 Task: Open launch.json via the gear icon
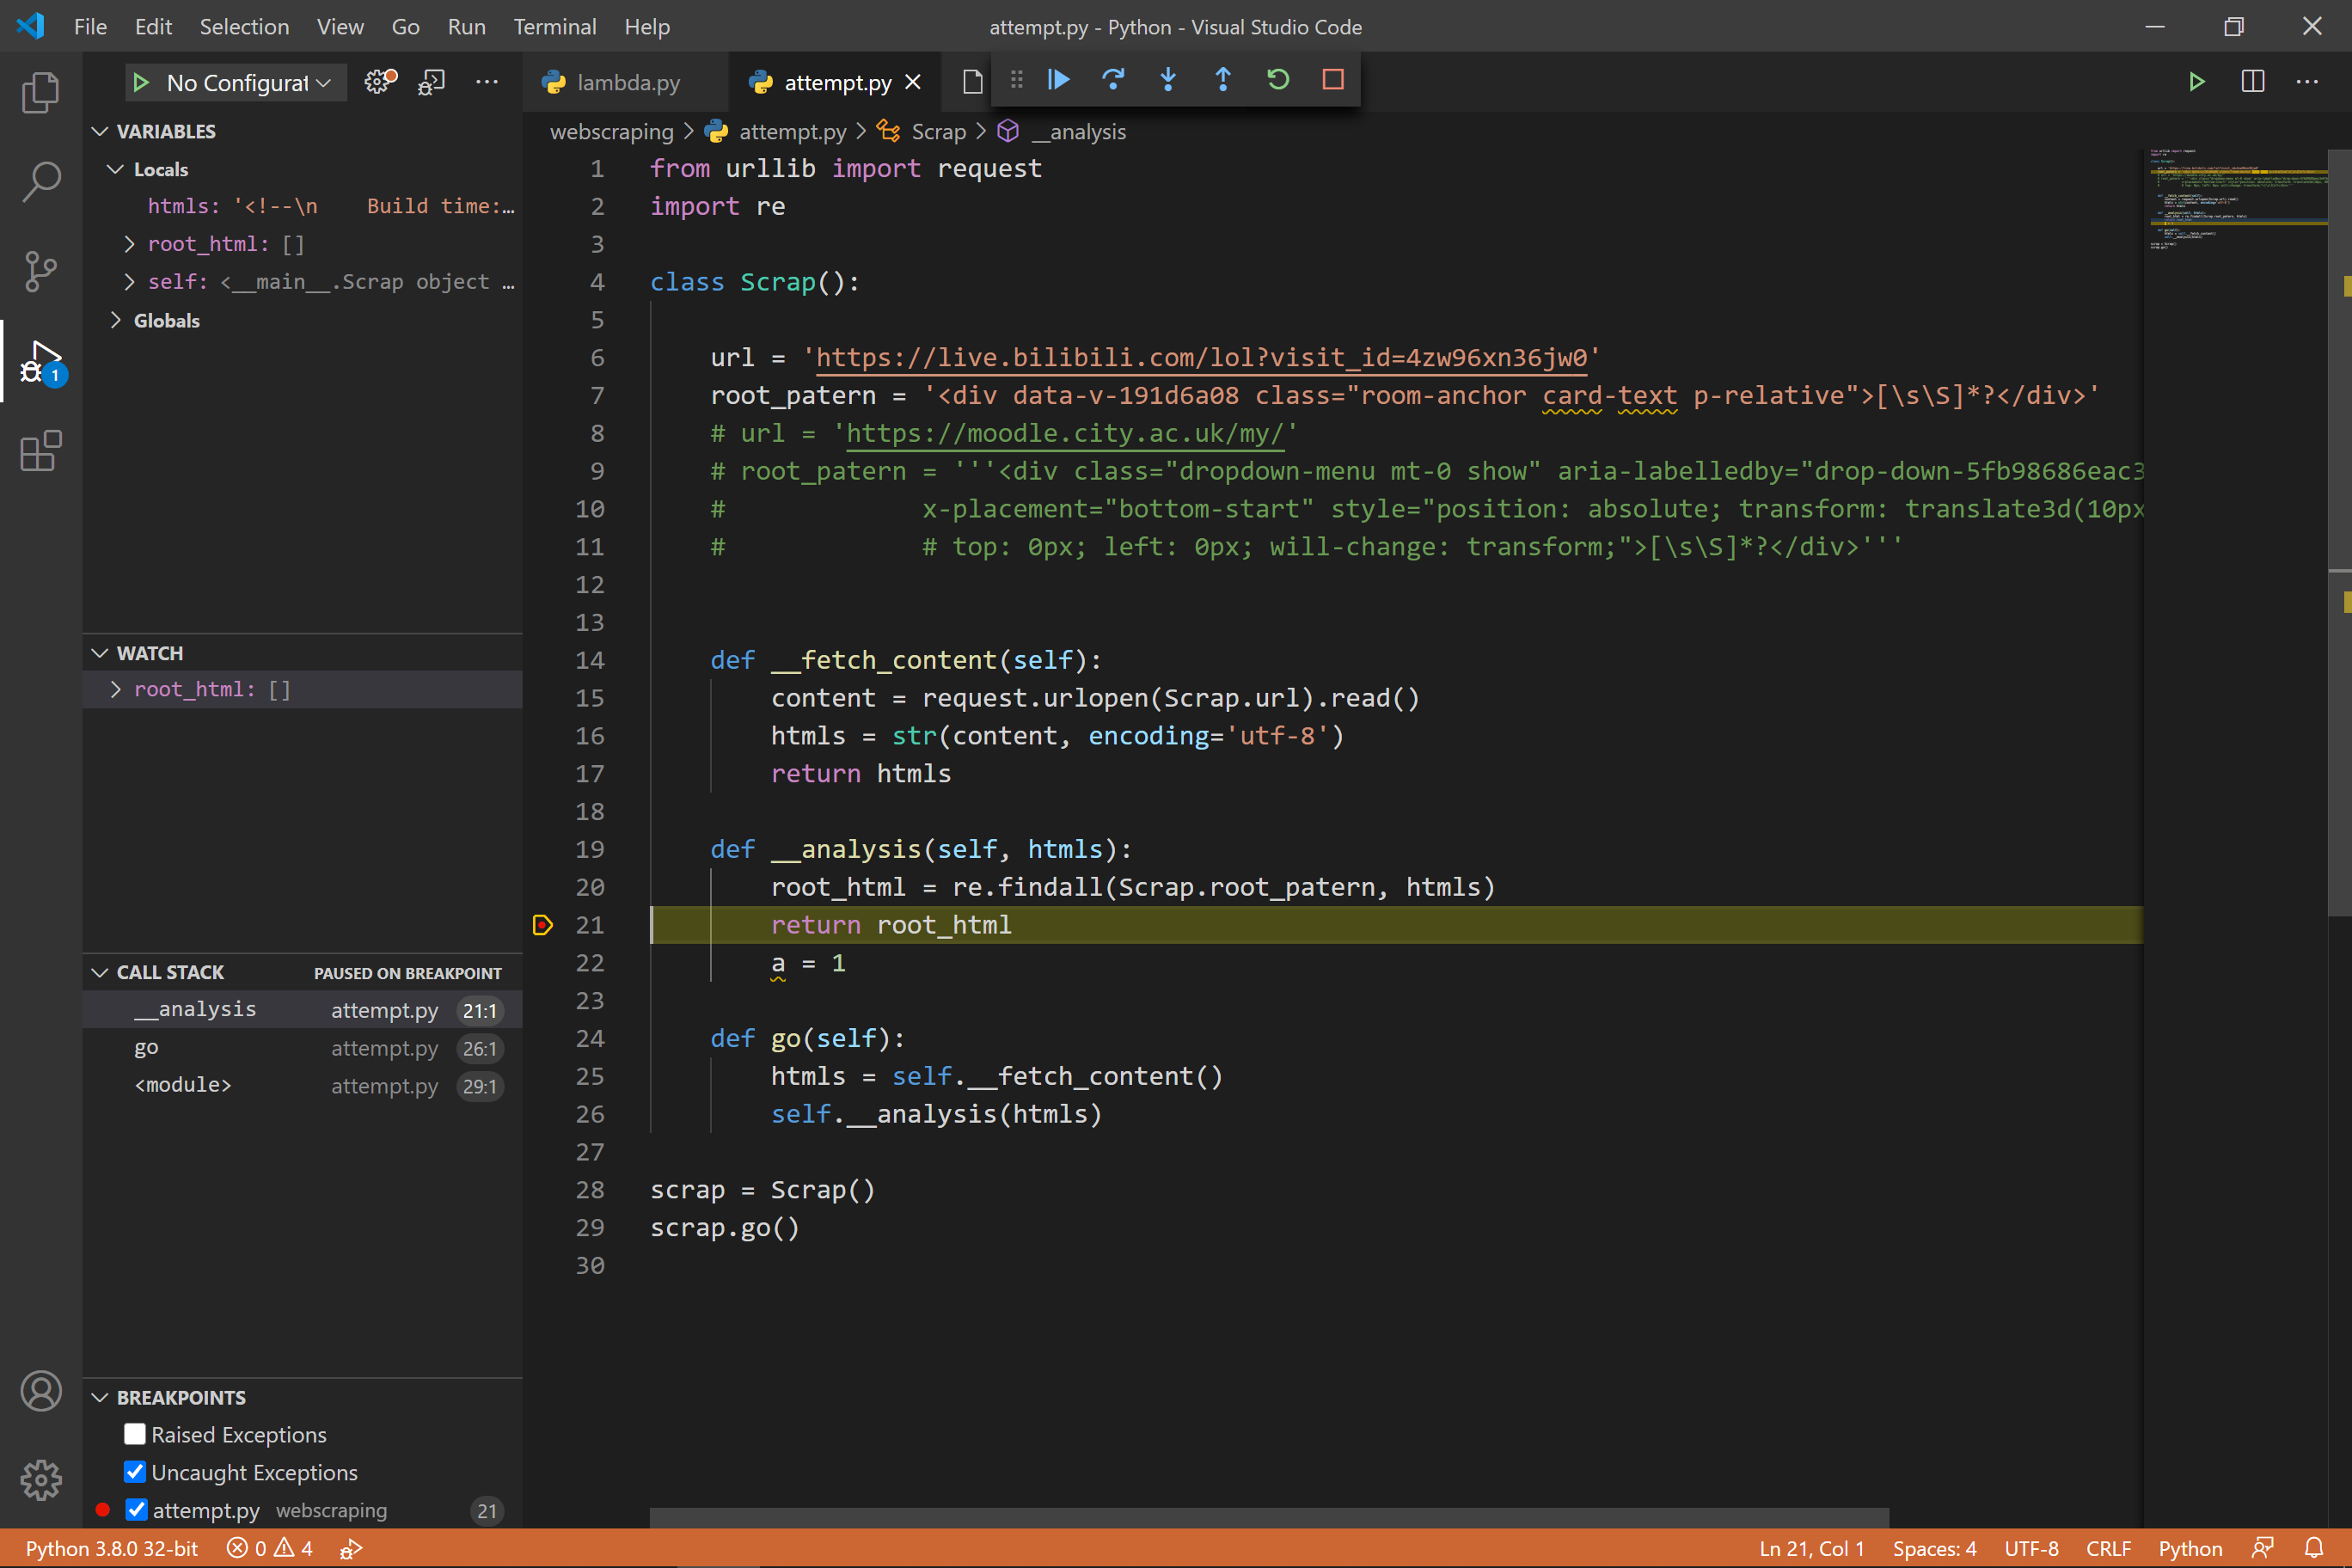380,82
